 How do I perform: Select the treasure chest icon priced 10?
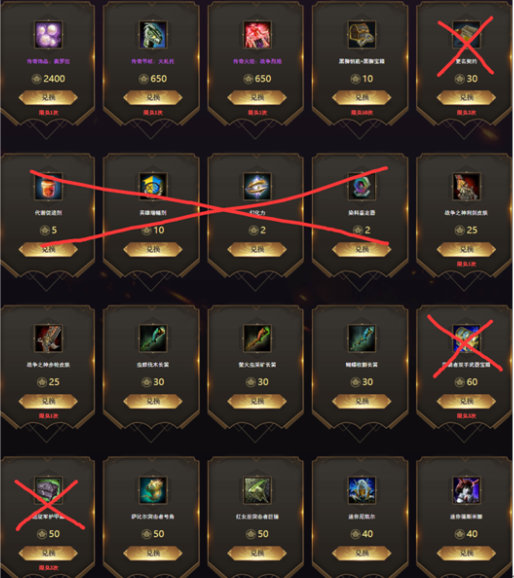pyautogui.click(x=362, y=35)
